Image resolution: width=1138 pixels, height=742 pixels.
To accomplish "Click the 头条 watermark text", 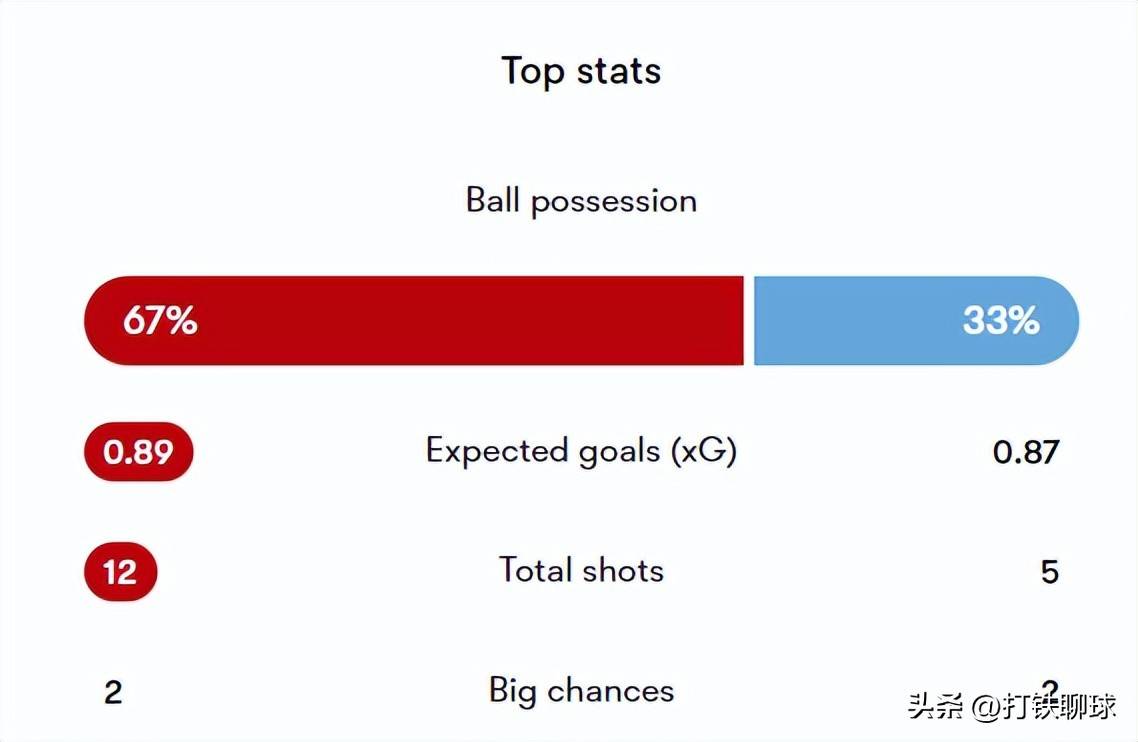I will [936, 706].
